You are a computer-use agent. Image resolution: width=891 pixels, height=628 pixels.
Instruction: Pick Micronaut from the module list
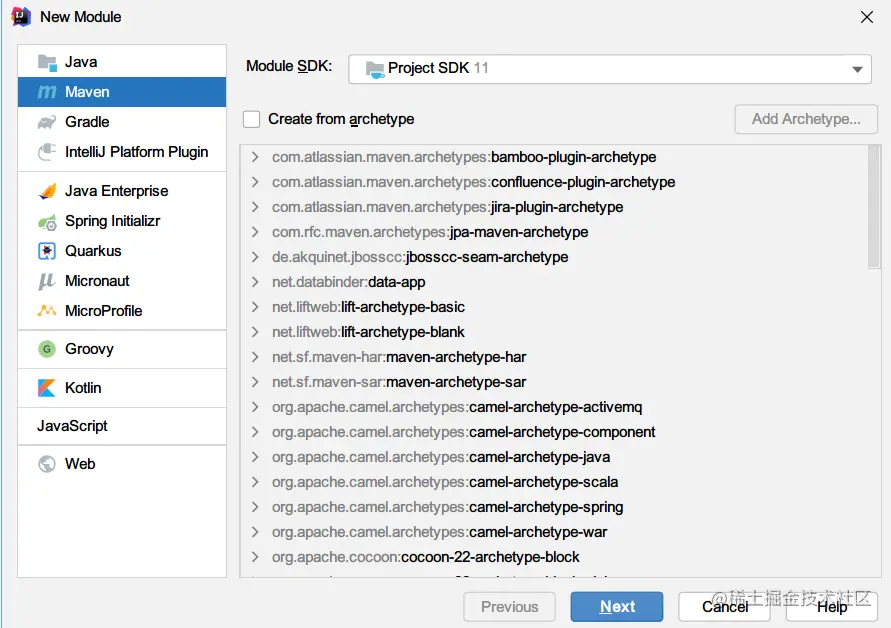click(122, 281)
